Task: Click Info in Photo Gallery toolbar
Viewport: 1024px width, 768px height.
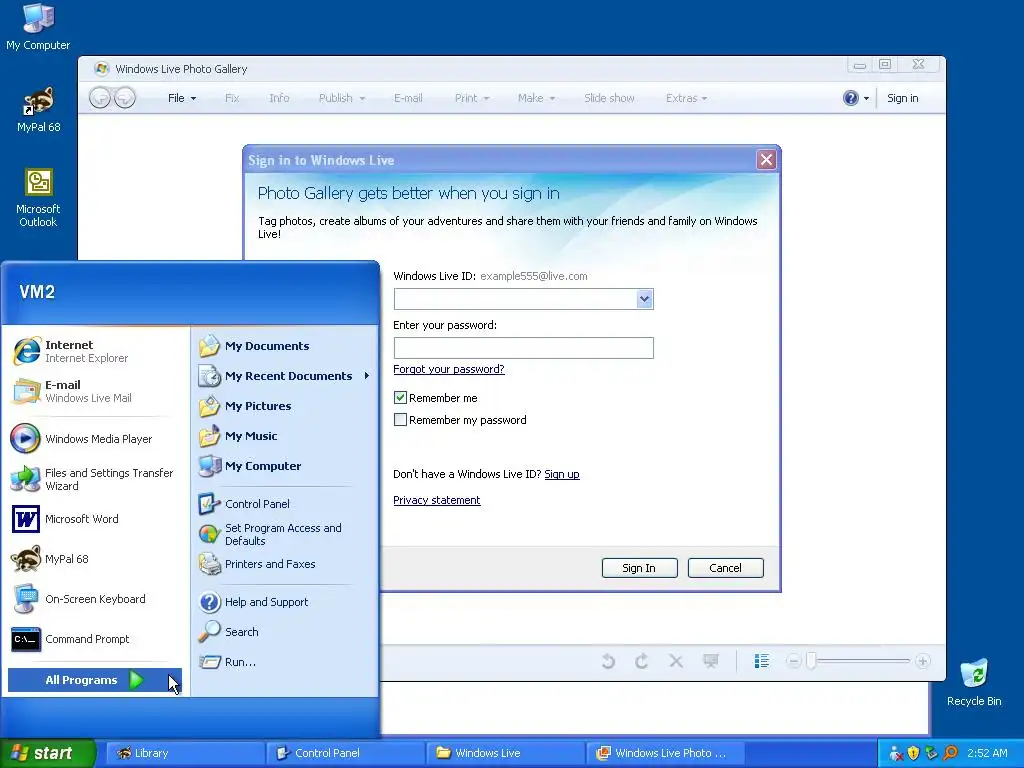Action: (x=279, y=98)
